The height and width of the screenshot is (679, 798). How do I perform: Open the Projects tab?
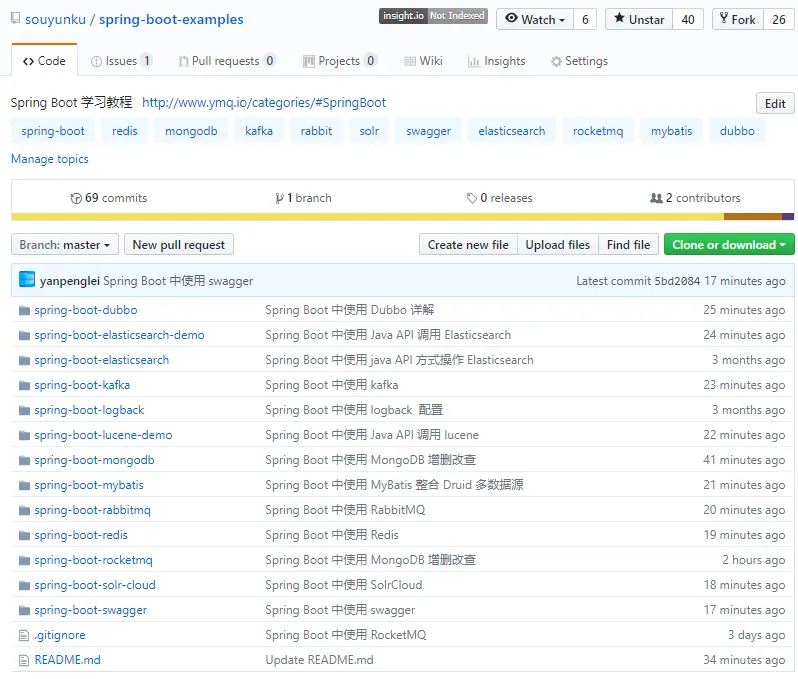339,61
